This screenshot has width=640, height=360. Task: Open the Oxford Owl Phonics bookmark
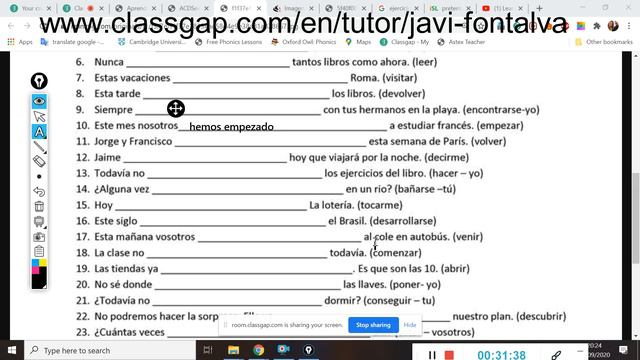coord(304,42)
